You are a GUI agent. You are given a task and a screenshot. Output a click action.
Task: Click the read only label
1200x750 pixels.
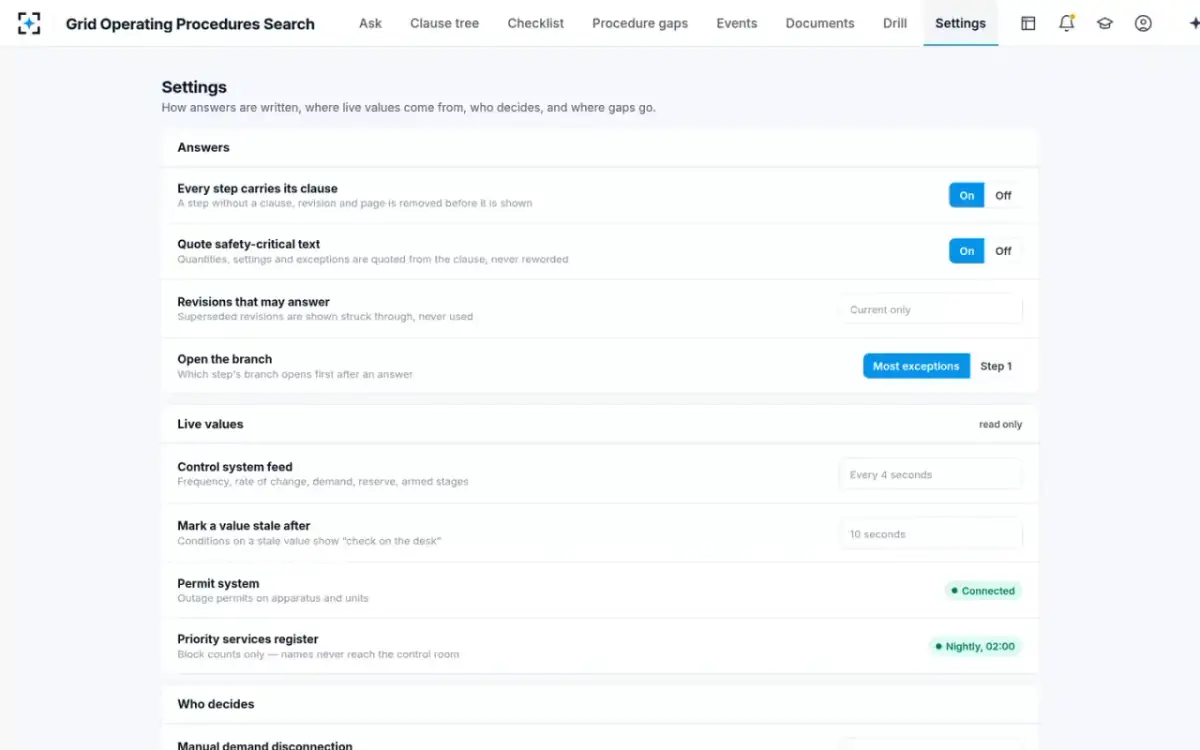(1000, 424)
